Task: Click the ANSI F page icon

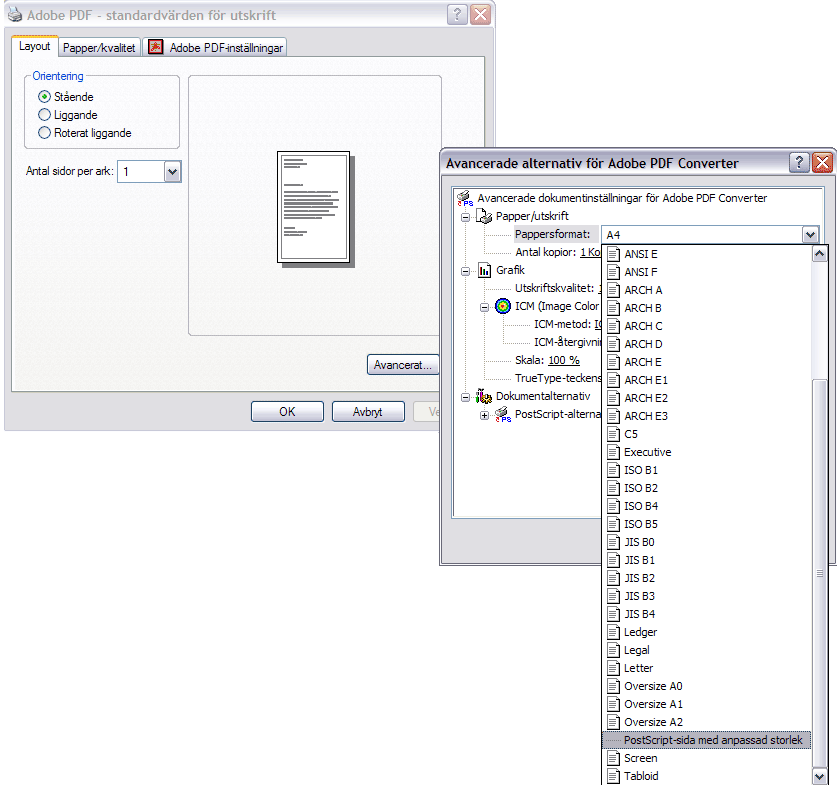Action: (x=614, y=272)
